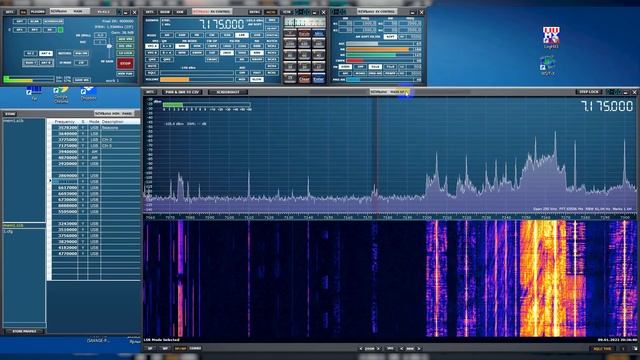This screenshot has height=360, width=640.
Task: Open SETT. in the MAIN SP spectrum window
Action: pos(150,92)
